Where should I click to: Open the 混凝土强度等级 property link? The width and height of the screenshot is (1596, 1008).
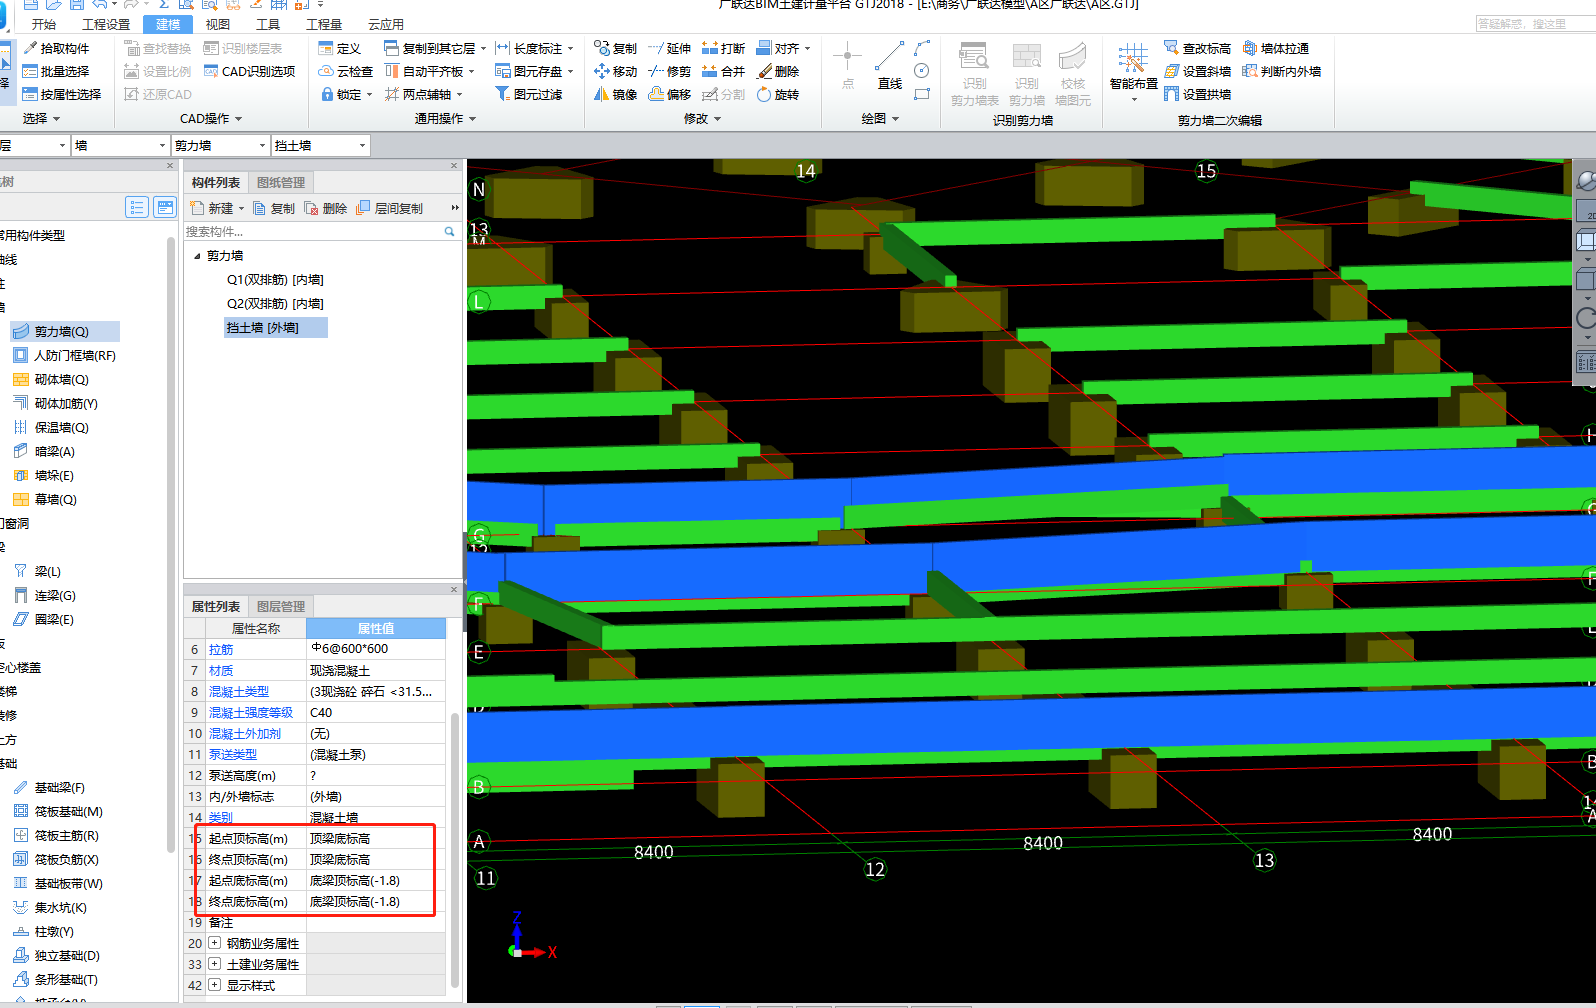(251, 712)
